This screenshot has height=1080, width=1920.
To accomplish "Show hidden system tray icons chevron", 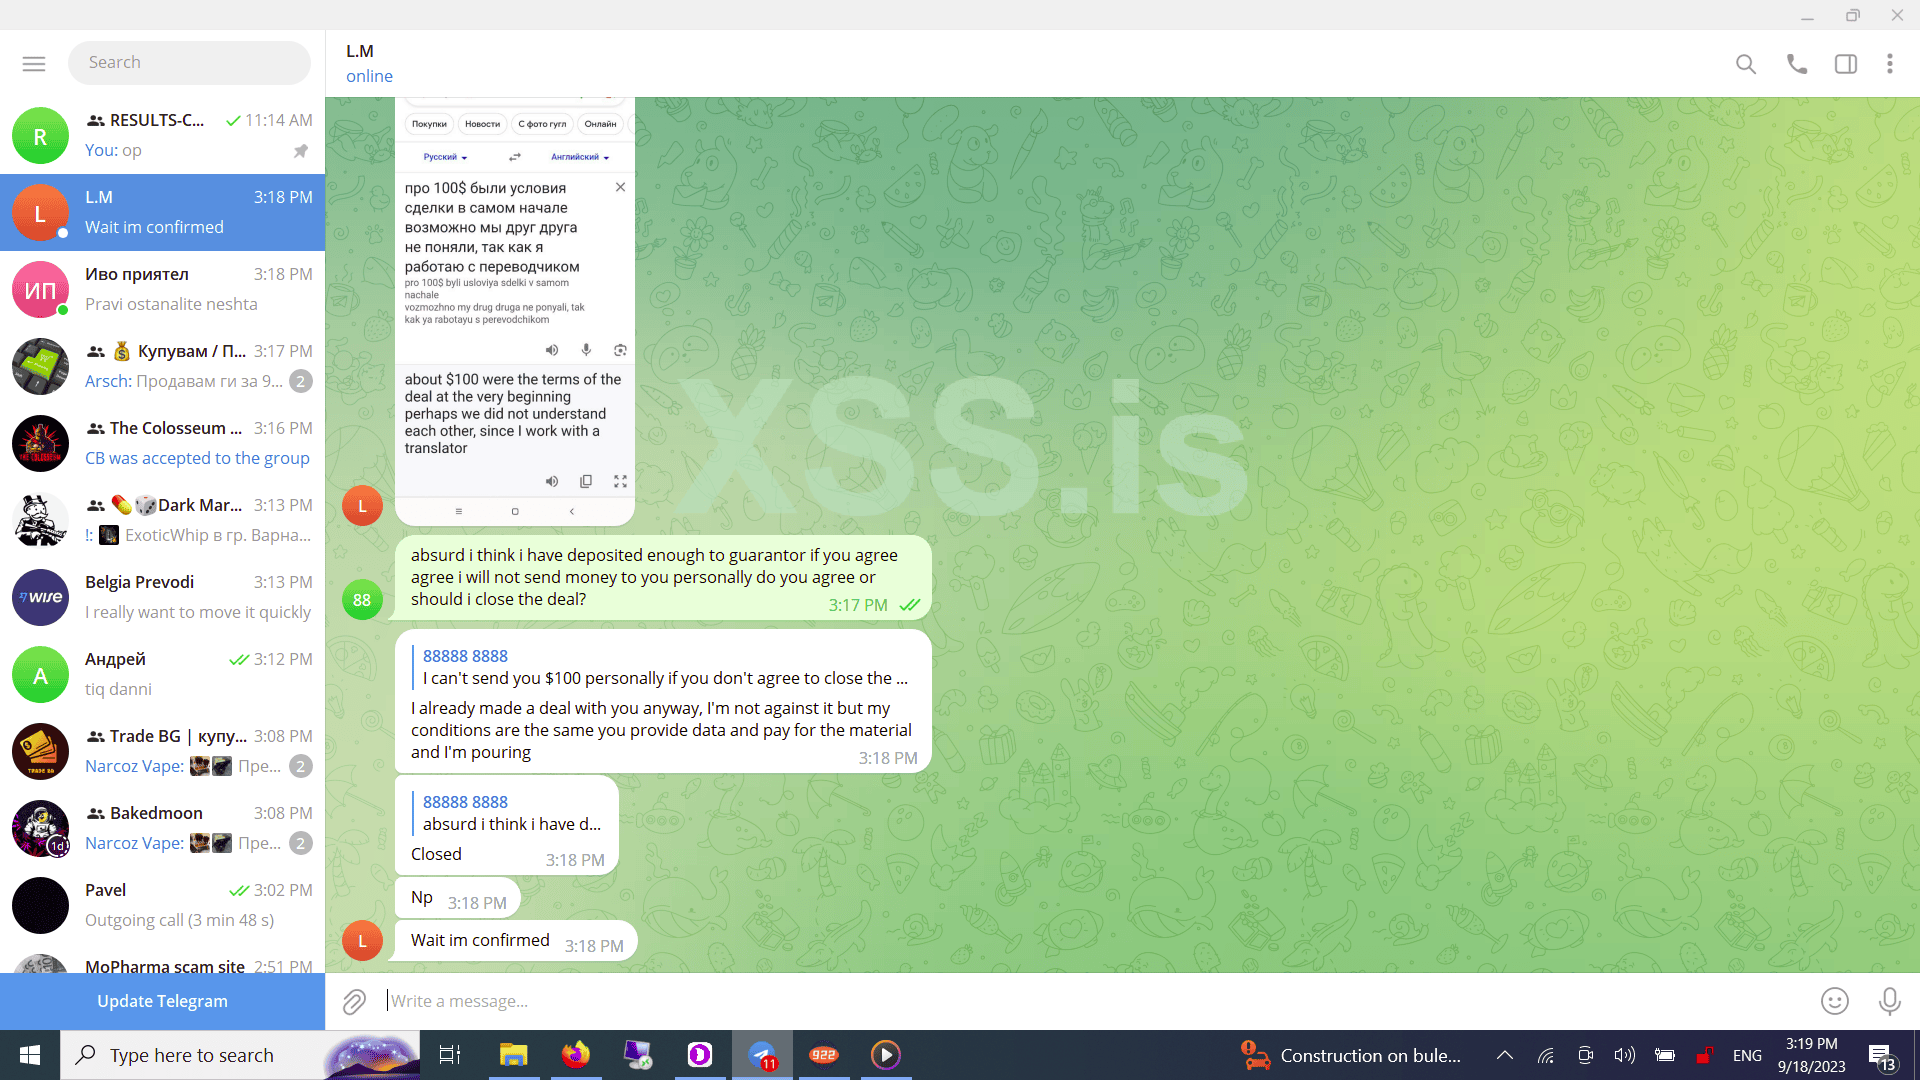I will [x=1504, y=1055].
